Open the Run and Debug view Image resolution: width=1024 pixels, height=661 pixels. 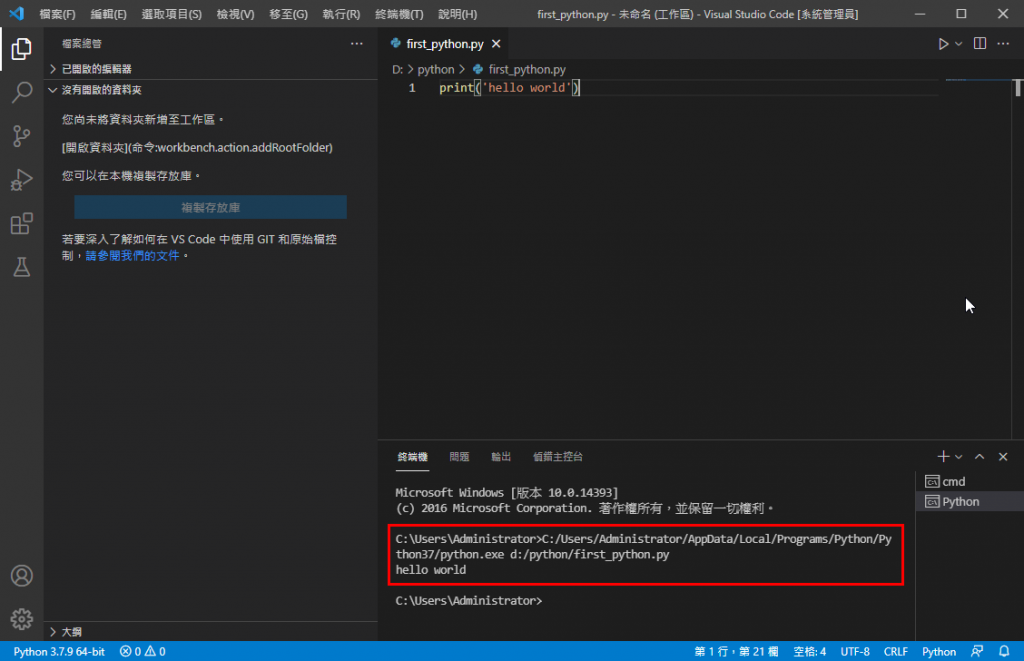pyautogui.click(x=22, y=180)
